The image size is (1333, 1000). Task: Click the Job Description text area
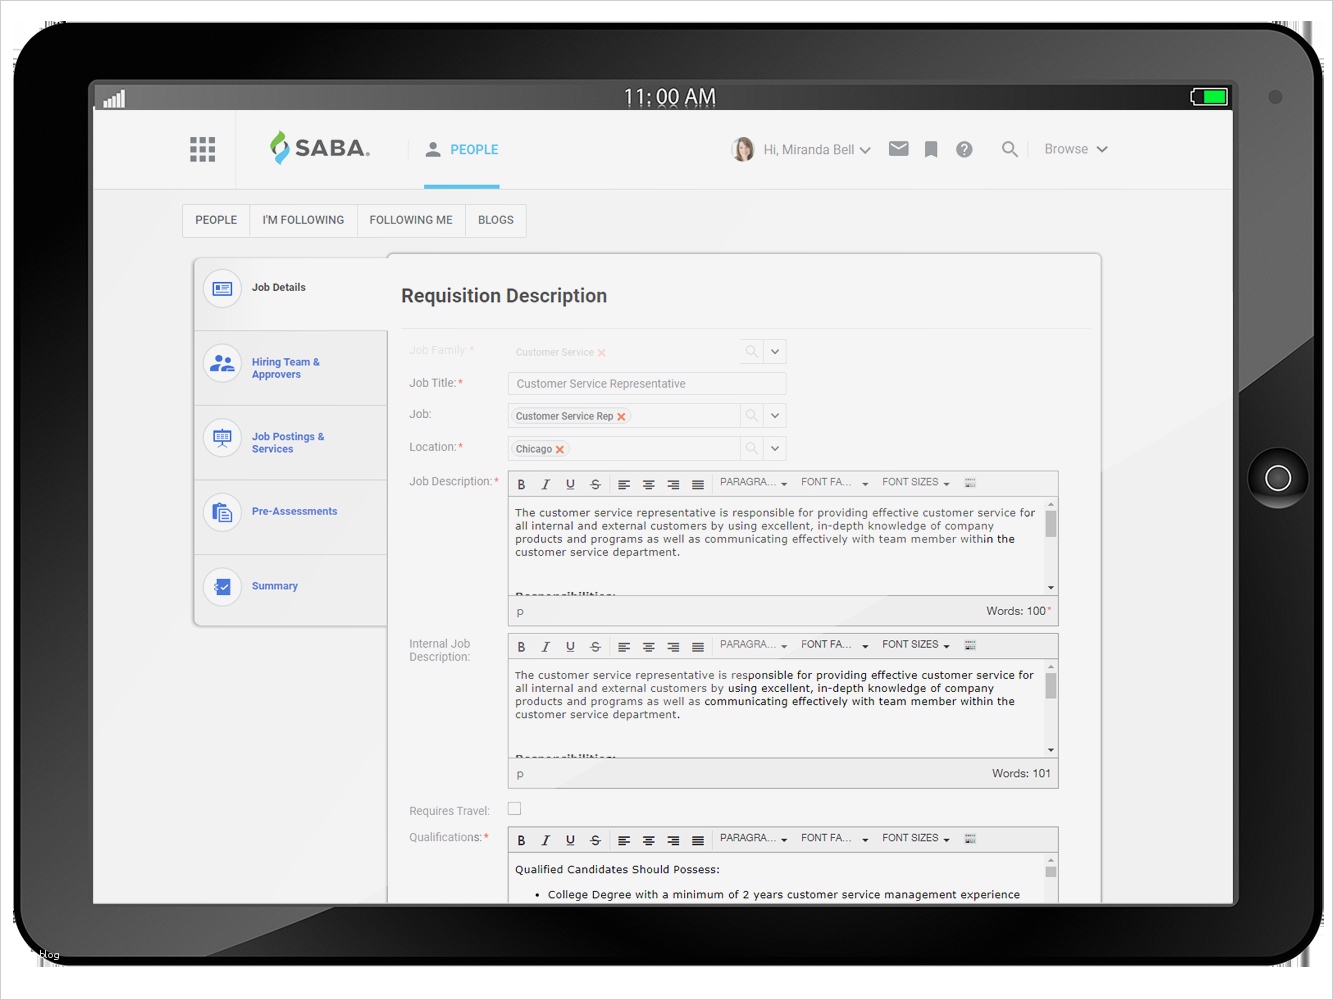[x=776, y=546]
